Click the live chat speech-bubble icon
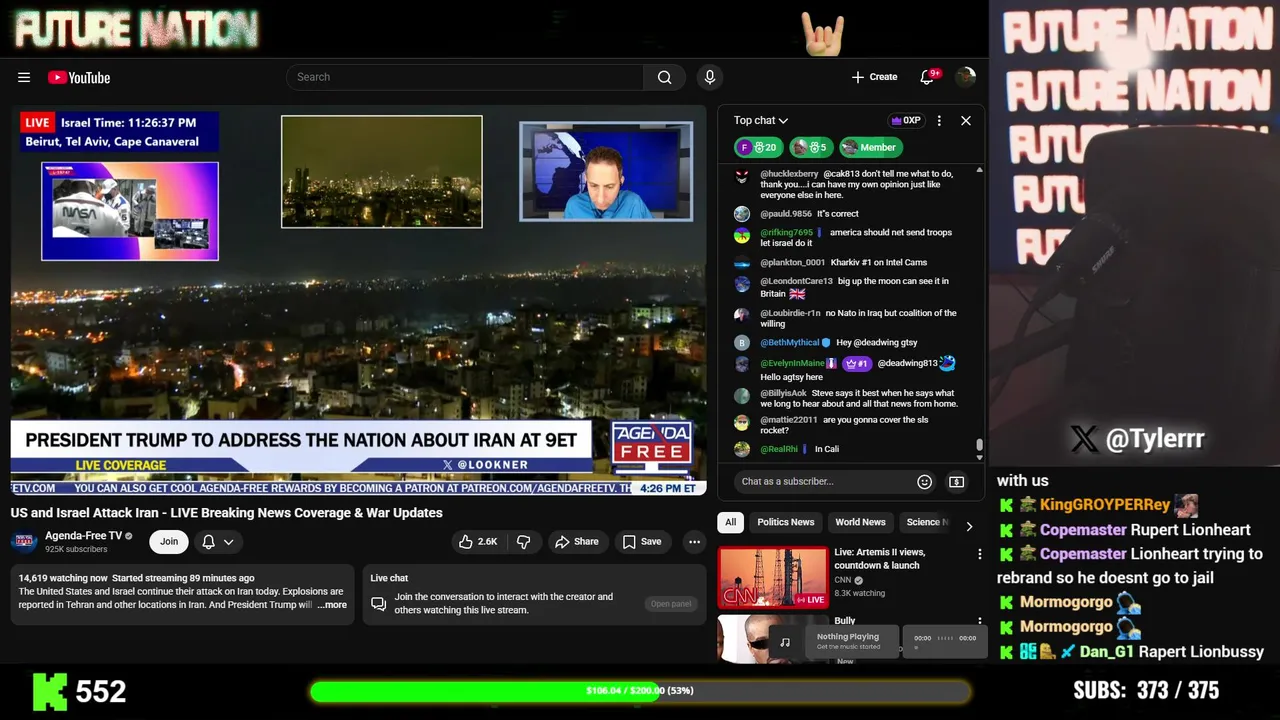The image size is (1280, 720). [378, 604]
